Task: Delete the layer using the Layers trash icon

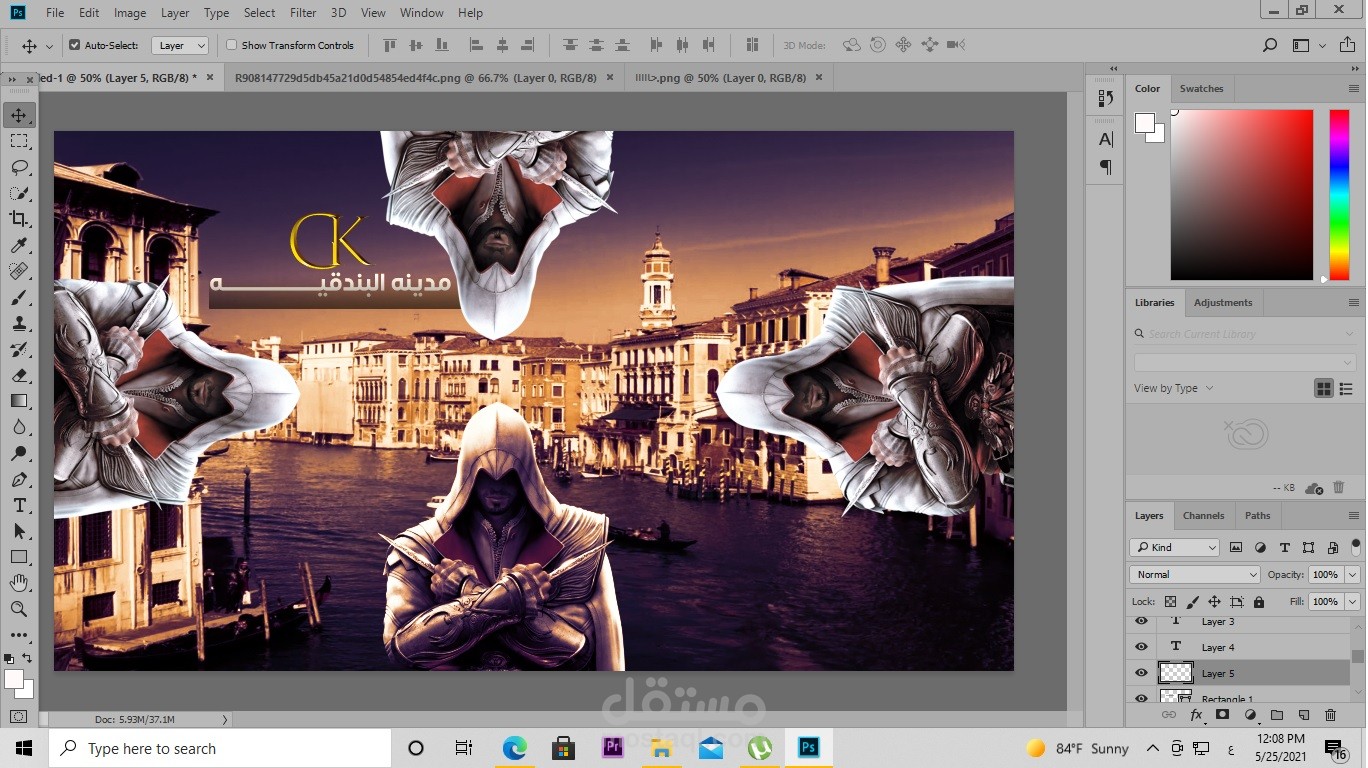Action: [x=1330, y=715]
